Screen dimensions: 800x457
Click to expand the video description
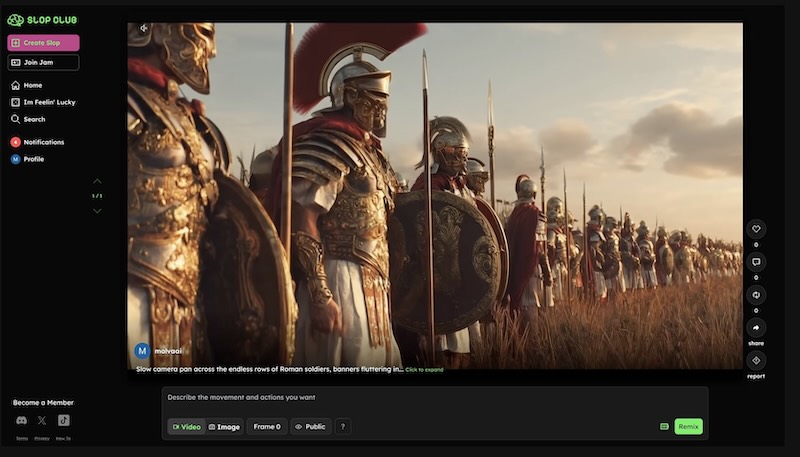pos(424,370)
